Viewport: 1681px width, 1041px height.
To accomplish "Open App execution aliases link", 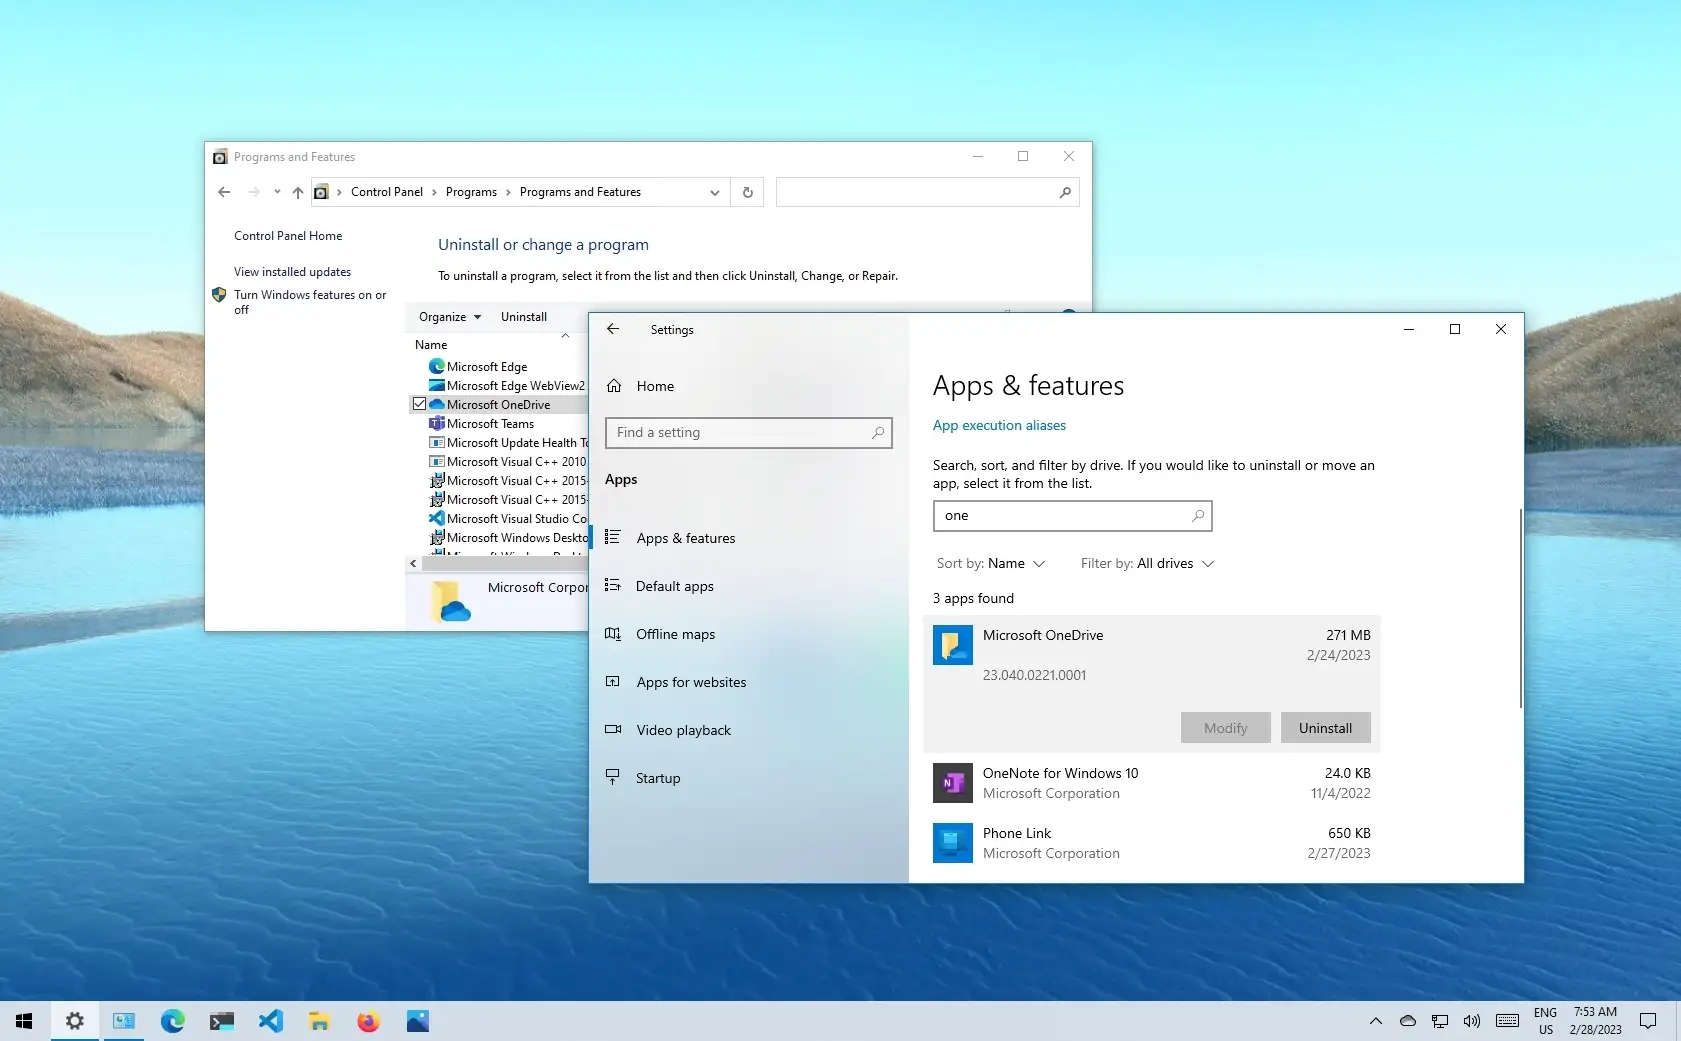I will (x=999, y=425).
